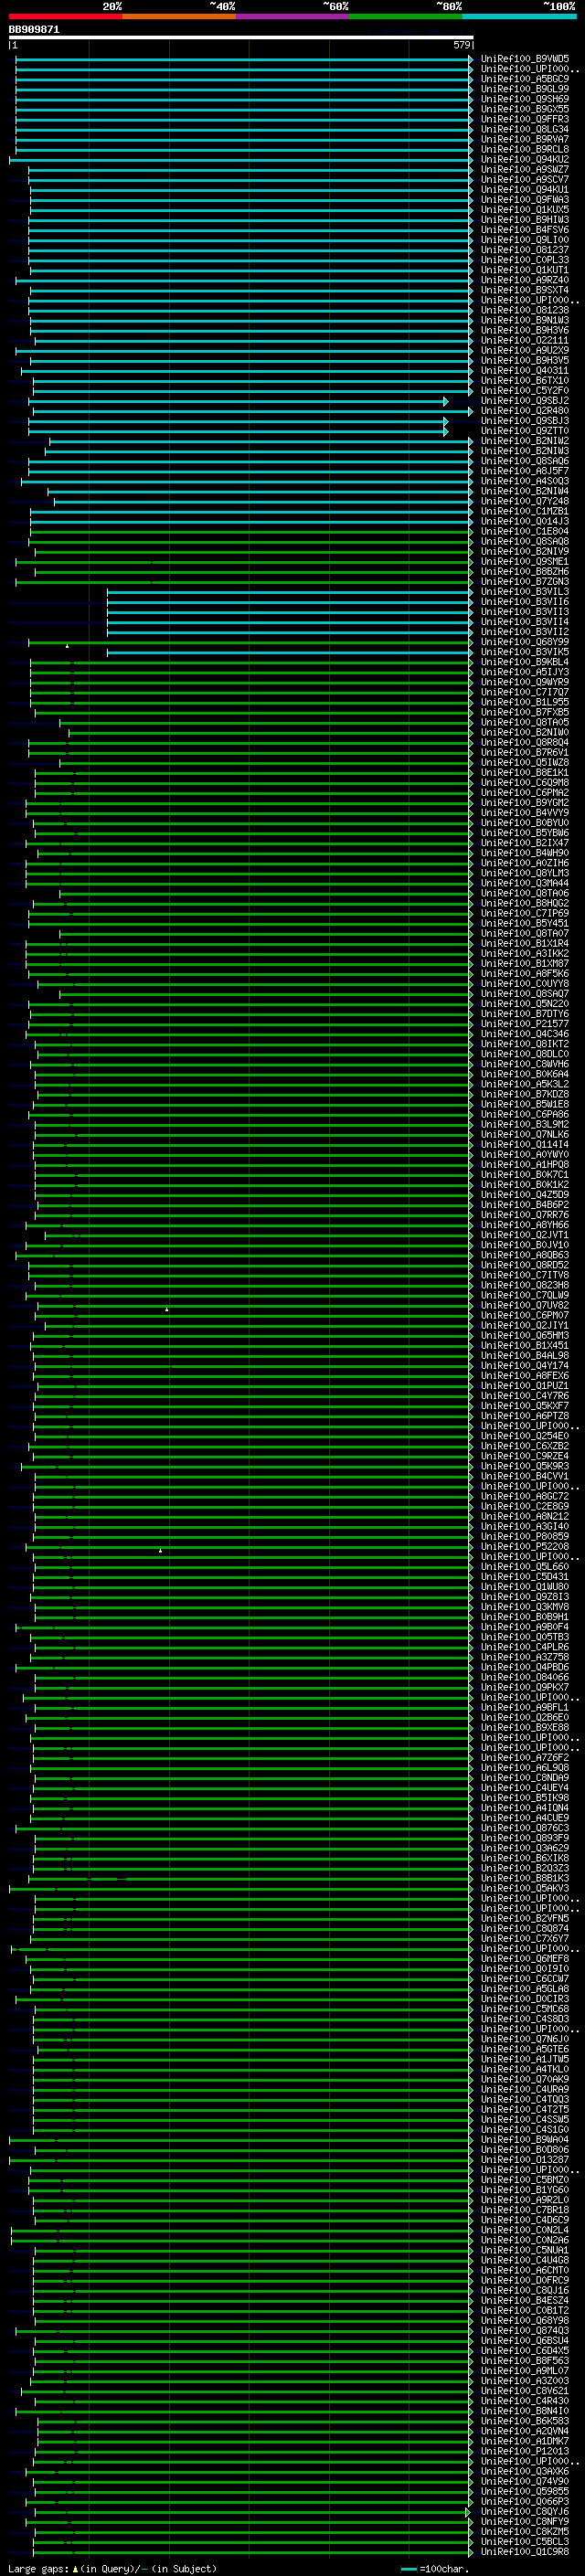The width and height of the screenshot is (585, 2576).
Task: Click the label UniRef100_Q8R8Q4
Action: (525, 742)
